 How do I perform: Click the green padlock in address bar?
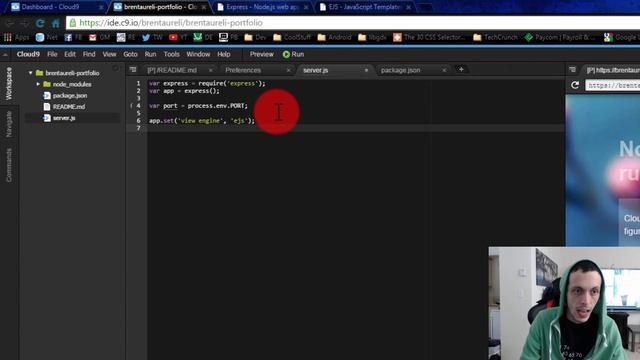73,23
